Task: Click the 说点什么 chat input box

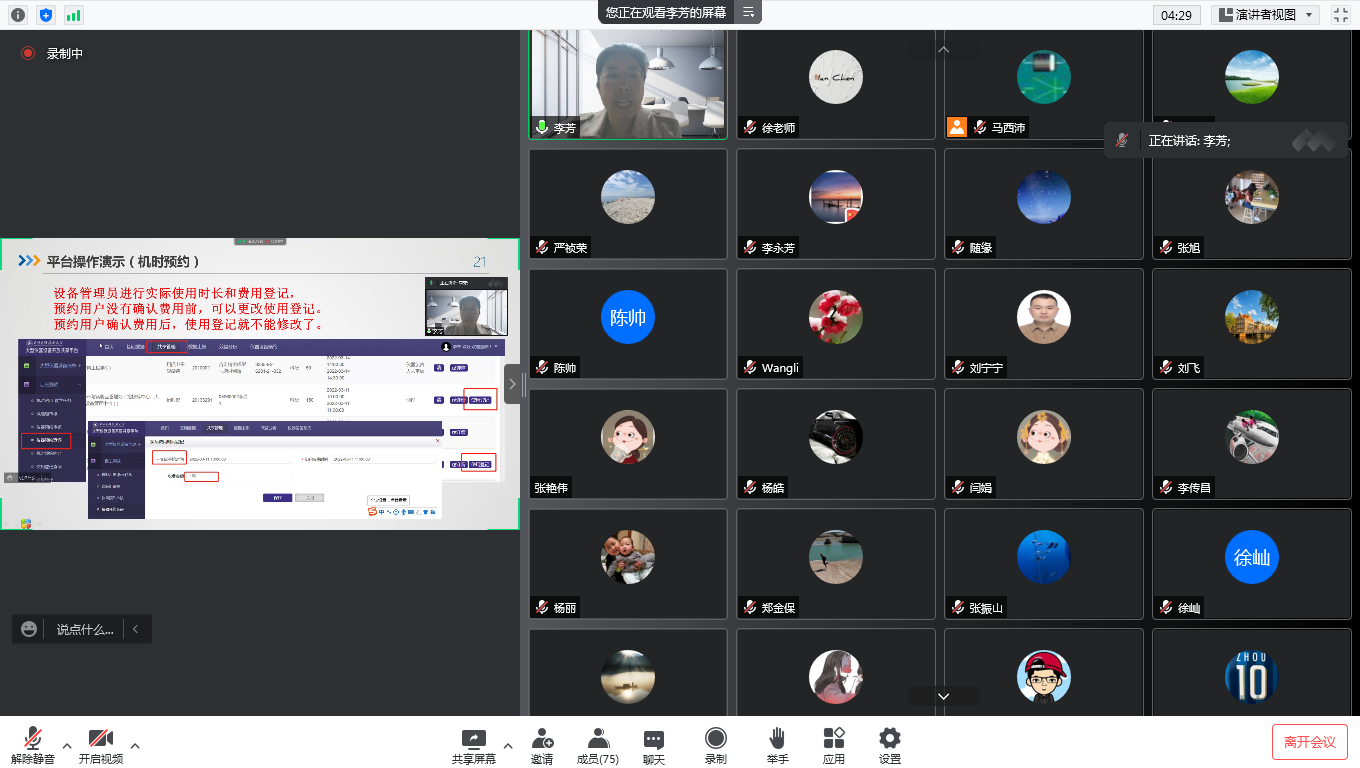Action: [x=84, y=629]
